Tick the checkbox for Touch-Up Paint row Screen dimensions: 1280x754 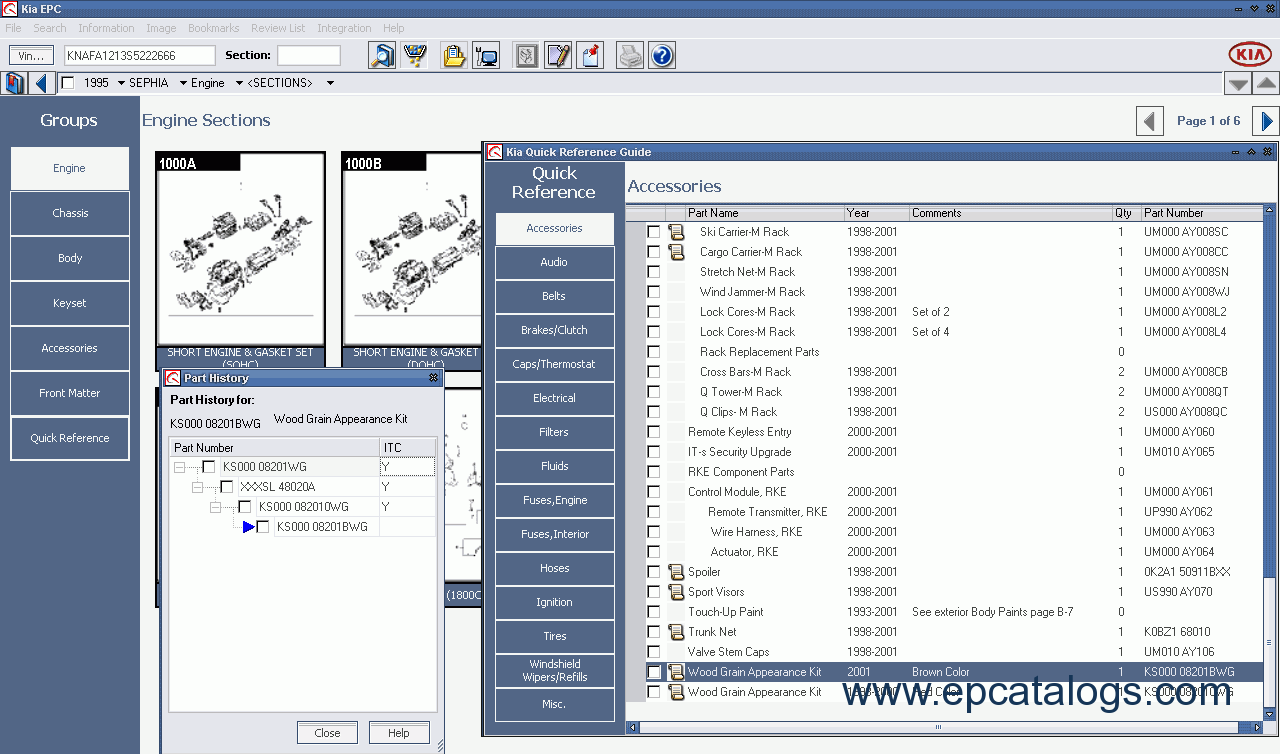(x=654, y=612)
